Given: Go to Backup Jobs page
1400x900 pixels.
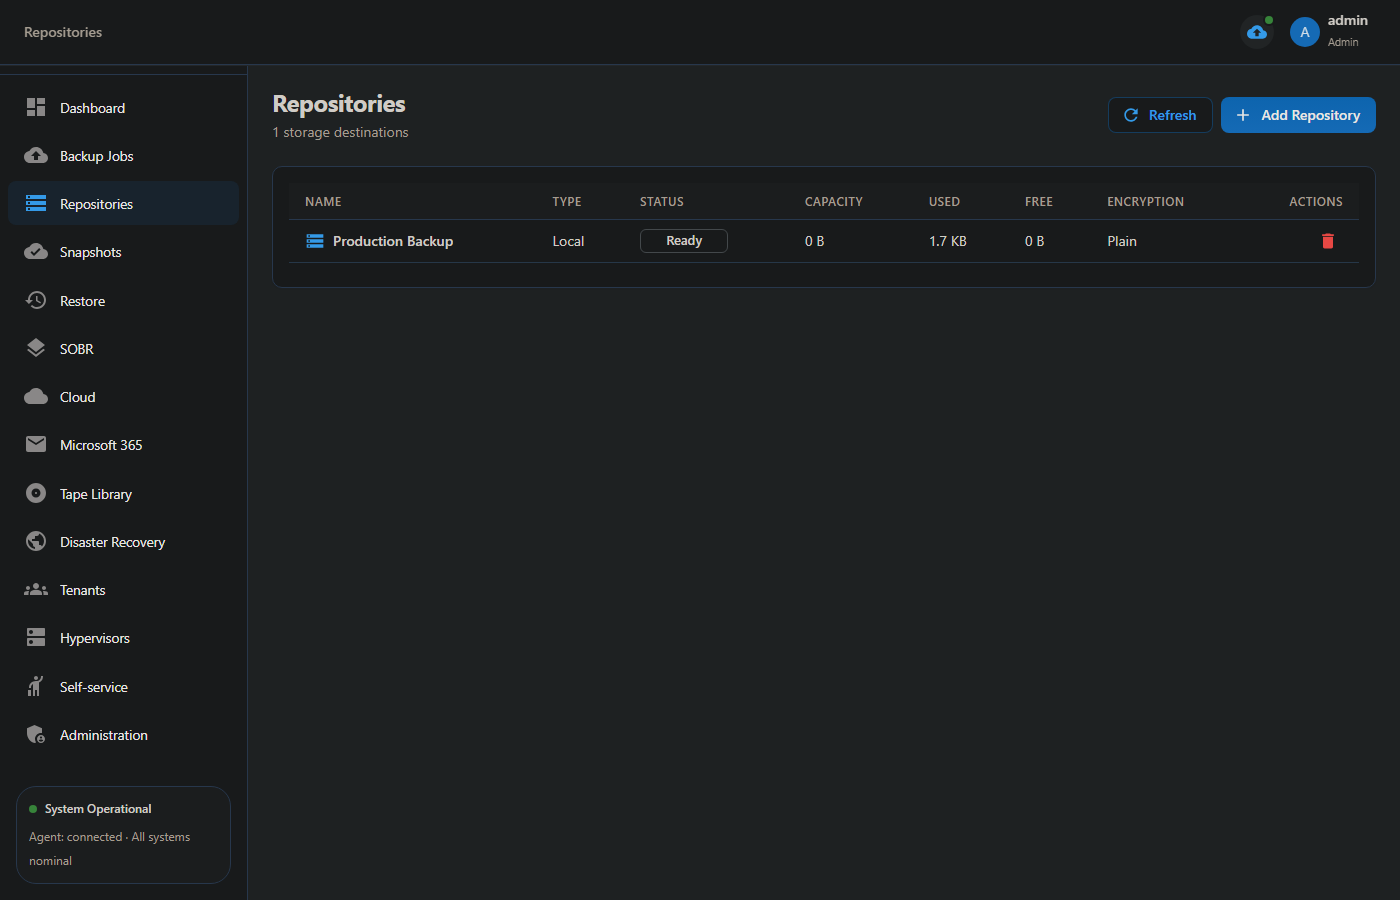Looking at the screenshot, I should [123, 155].
